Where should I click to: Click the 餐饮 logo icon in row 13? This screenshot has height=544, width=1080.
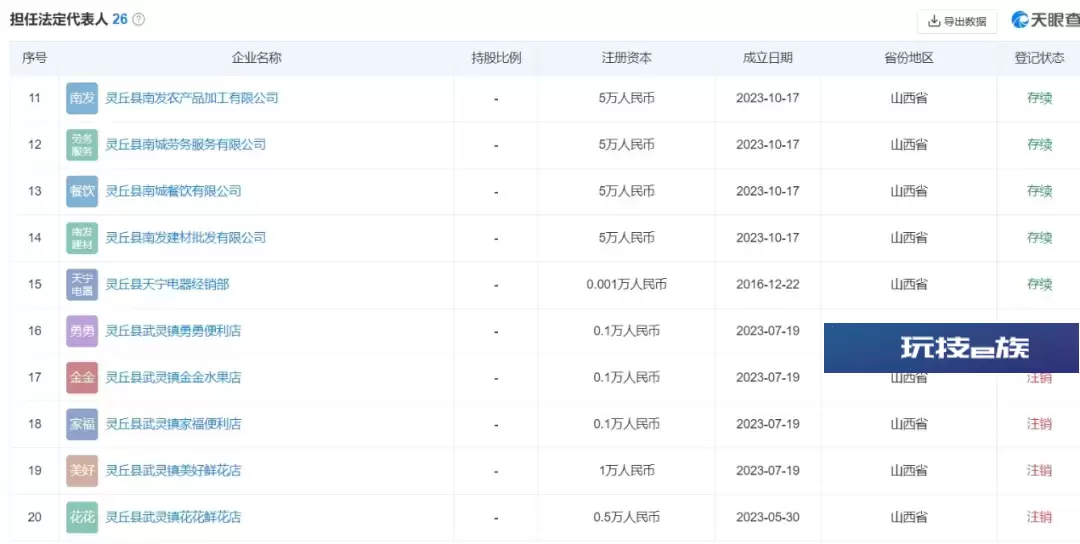click(82, 191)
